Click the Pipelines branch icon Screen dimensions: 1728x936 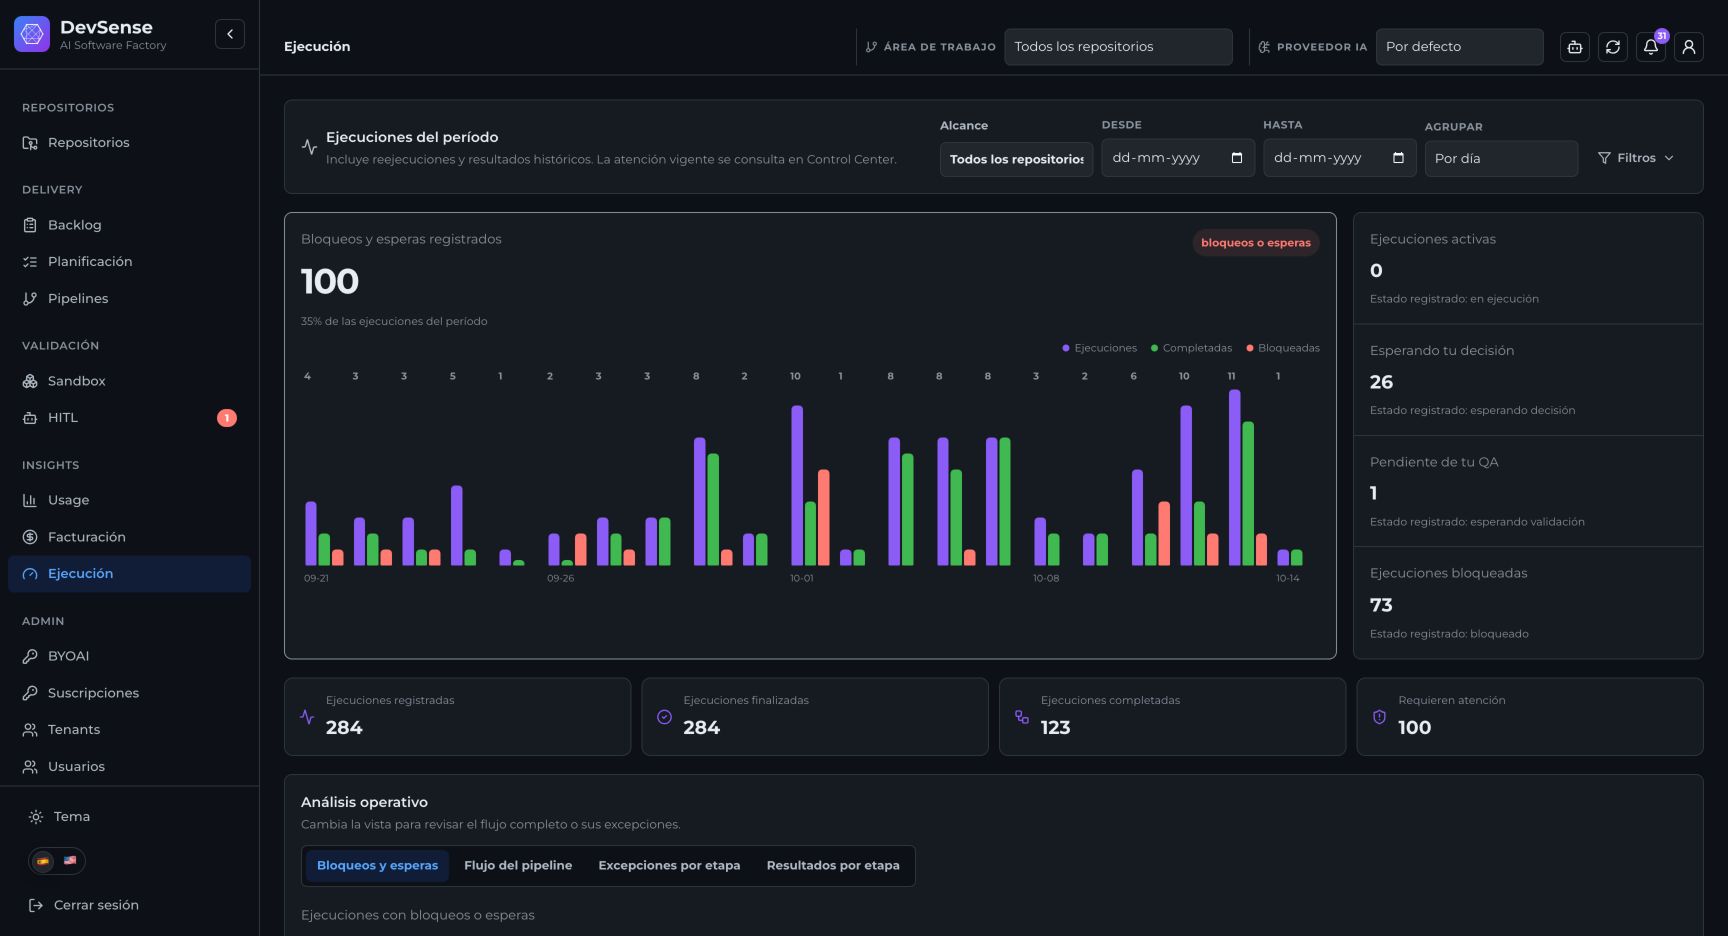click(x=30, y=299)
